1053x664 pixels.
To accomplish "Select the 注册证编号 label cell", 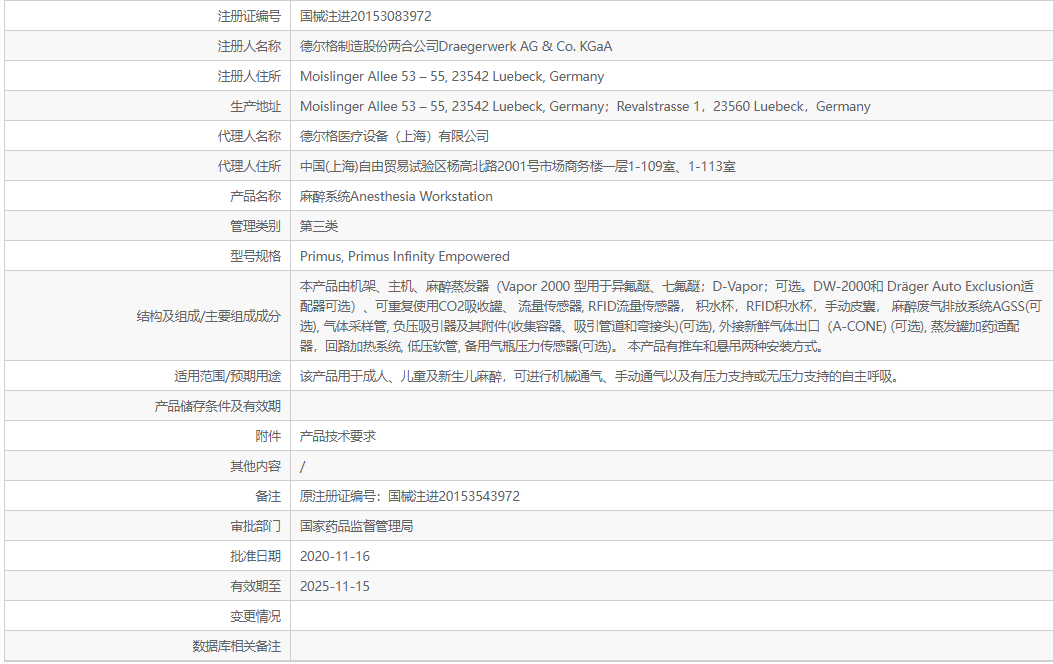I will click(248, 16).
